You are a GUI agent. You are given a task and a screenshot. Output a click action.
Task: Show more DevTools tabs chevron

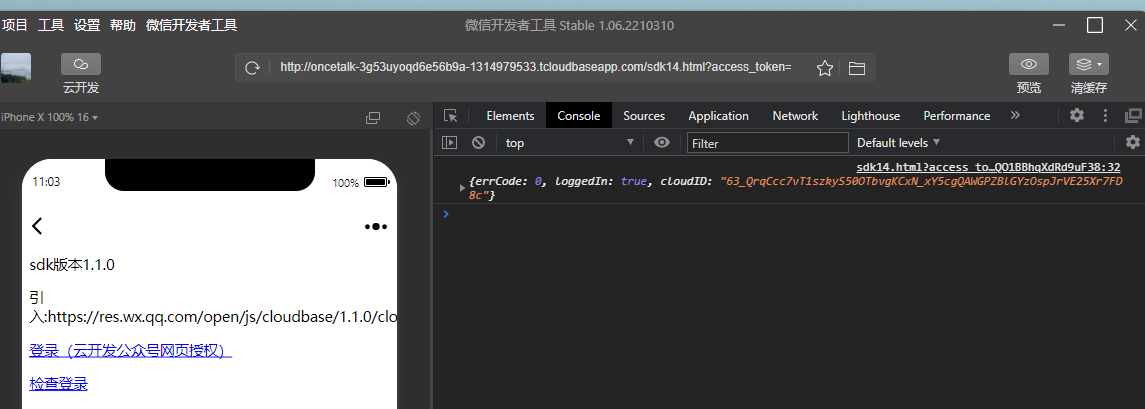1015,115
